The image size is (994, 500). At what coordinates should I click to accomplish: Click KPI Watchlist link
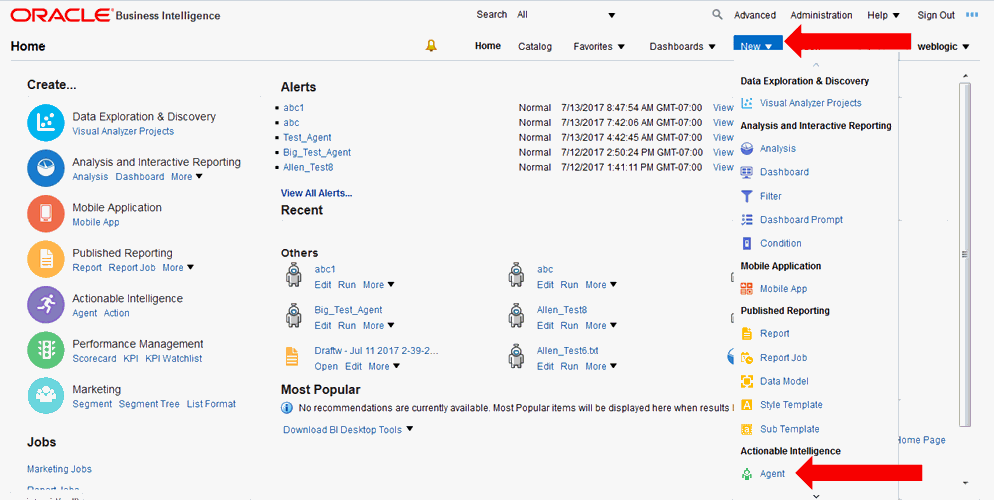click(x=174, y=359)
